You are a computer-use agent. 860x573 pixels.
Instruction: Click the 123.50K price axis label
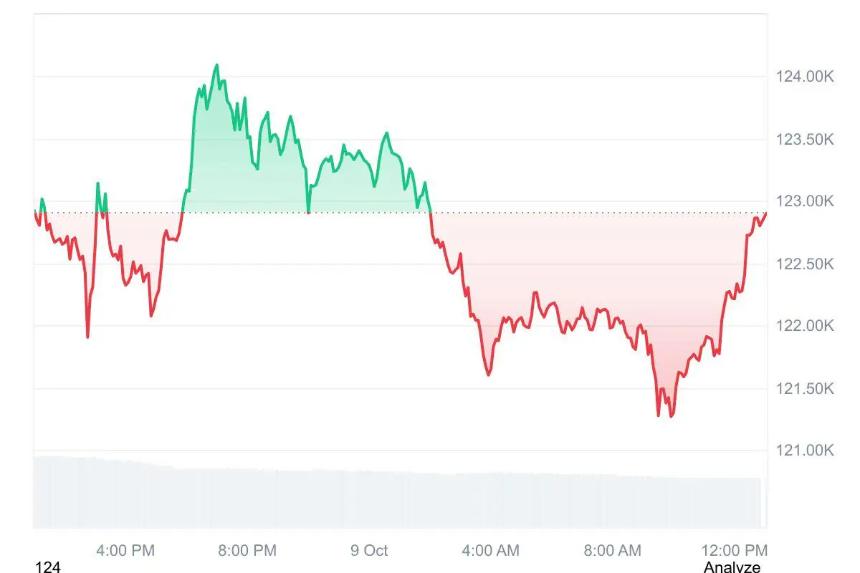[x=804, y=139]
